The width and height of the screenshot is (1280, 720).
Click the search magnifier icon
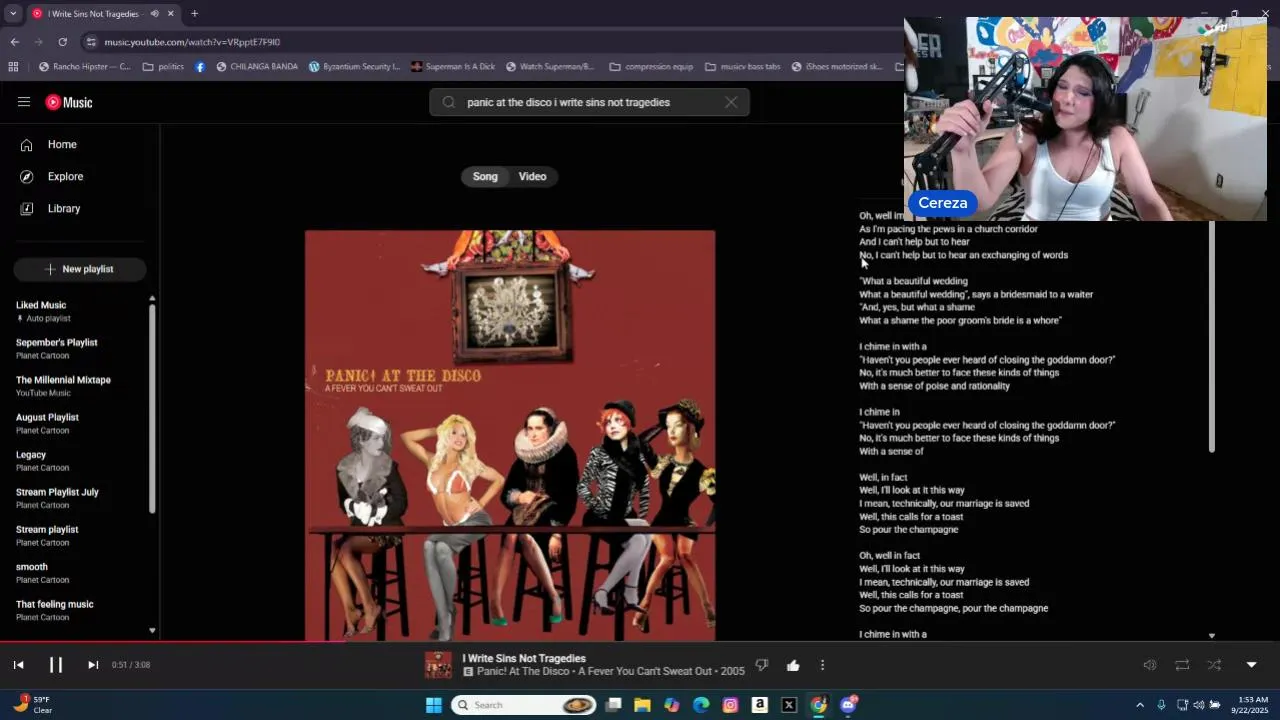(449, 102)
